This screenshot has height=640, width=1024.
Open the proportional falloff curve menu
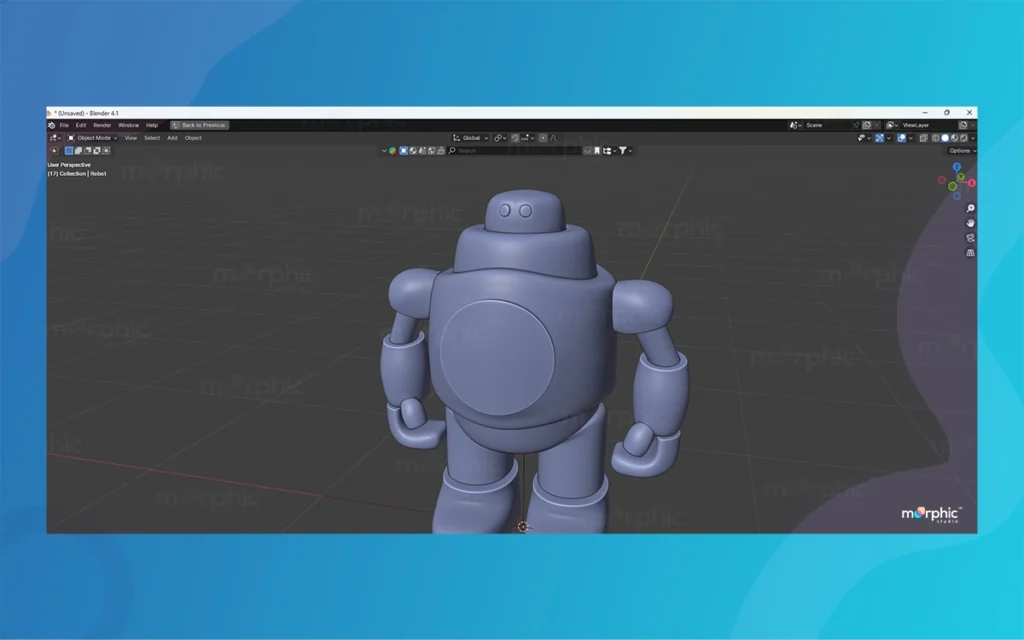(x=554, y=138)
